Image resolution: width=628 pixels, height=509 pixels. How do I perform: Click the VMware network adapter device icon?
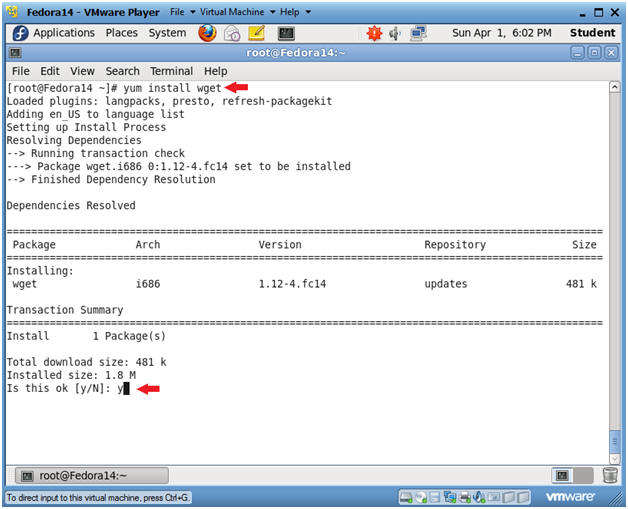point(450,497)
